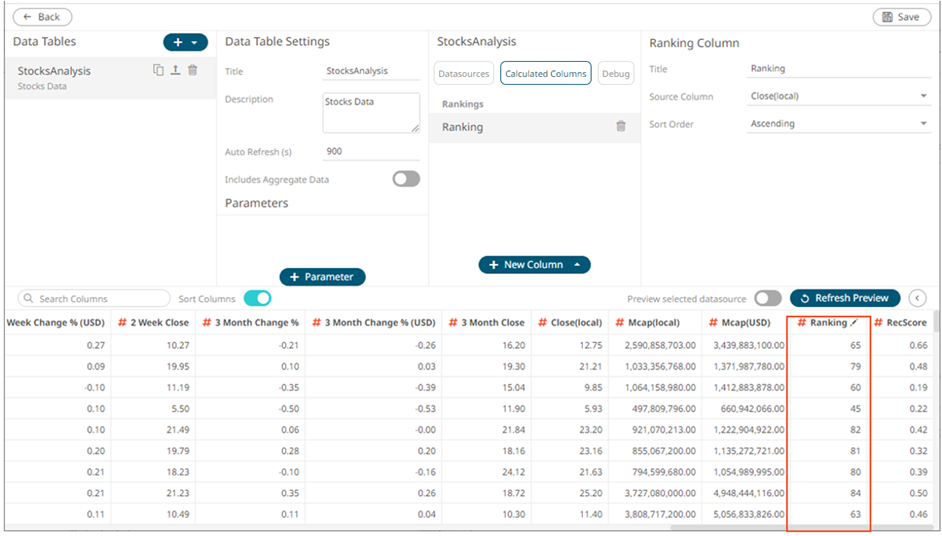
Task: Toggle Includes Aggregate Data switch
Action: coord(406,179)
